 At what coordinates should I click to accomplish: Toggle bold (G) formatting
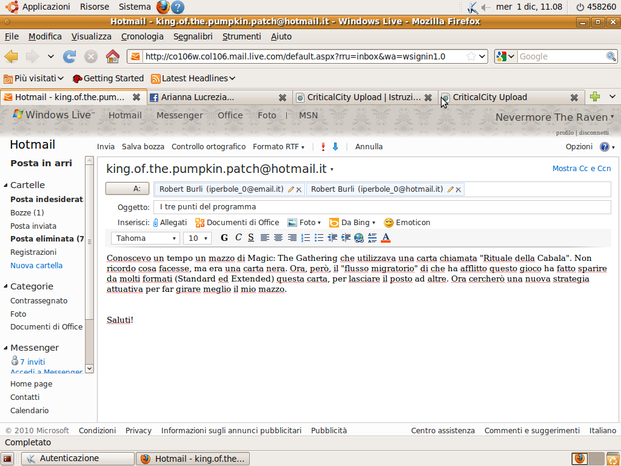tap(224, 238)
